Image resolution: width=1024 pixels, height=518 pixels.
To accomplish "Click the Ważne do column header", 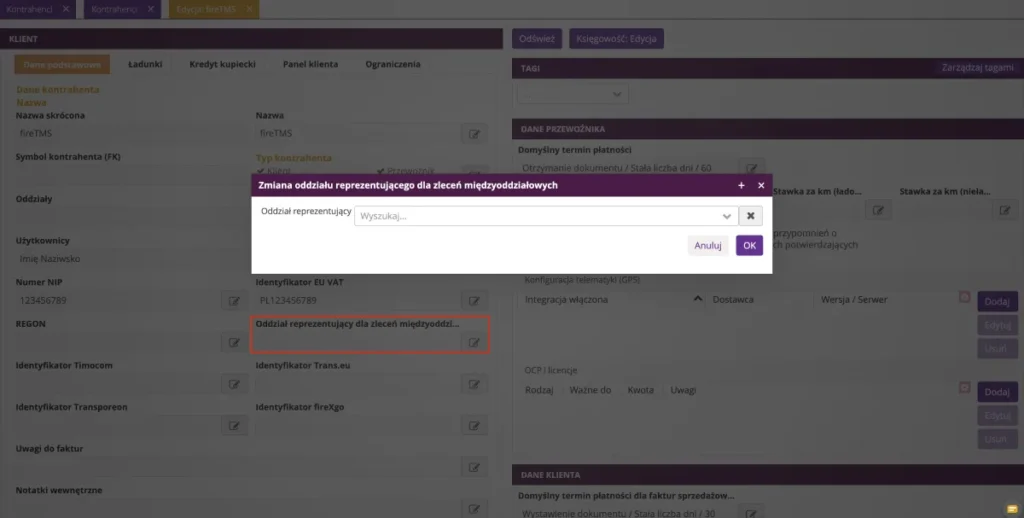I will (590, 390).
